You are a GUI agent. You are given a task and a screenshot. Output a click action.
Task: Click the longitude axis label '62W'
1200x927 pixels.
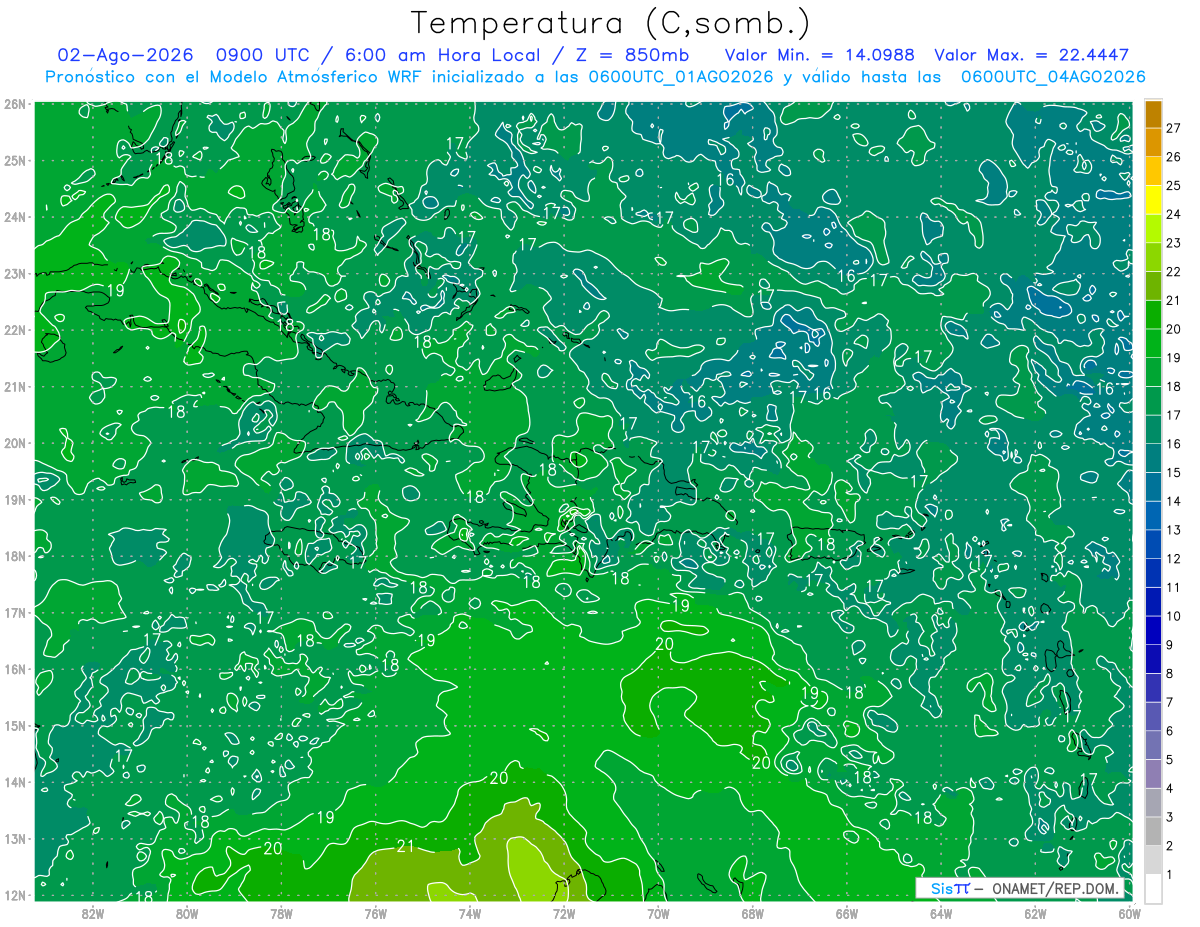pos(1035,913)
